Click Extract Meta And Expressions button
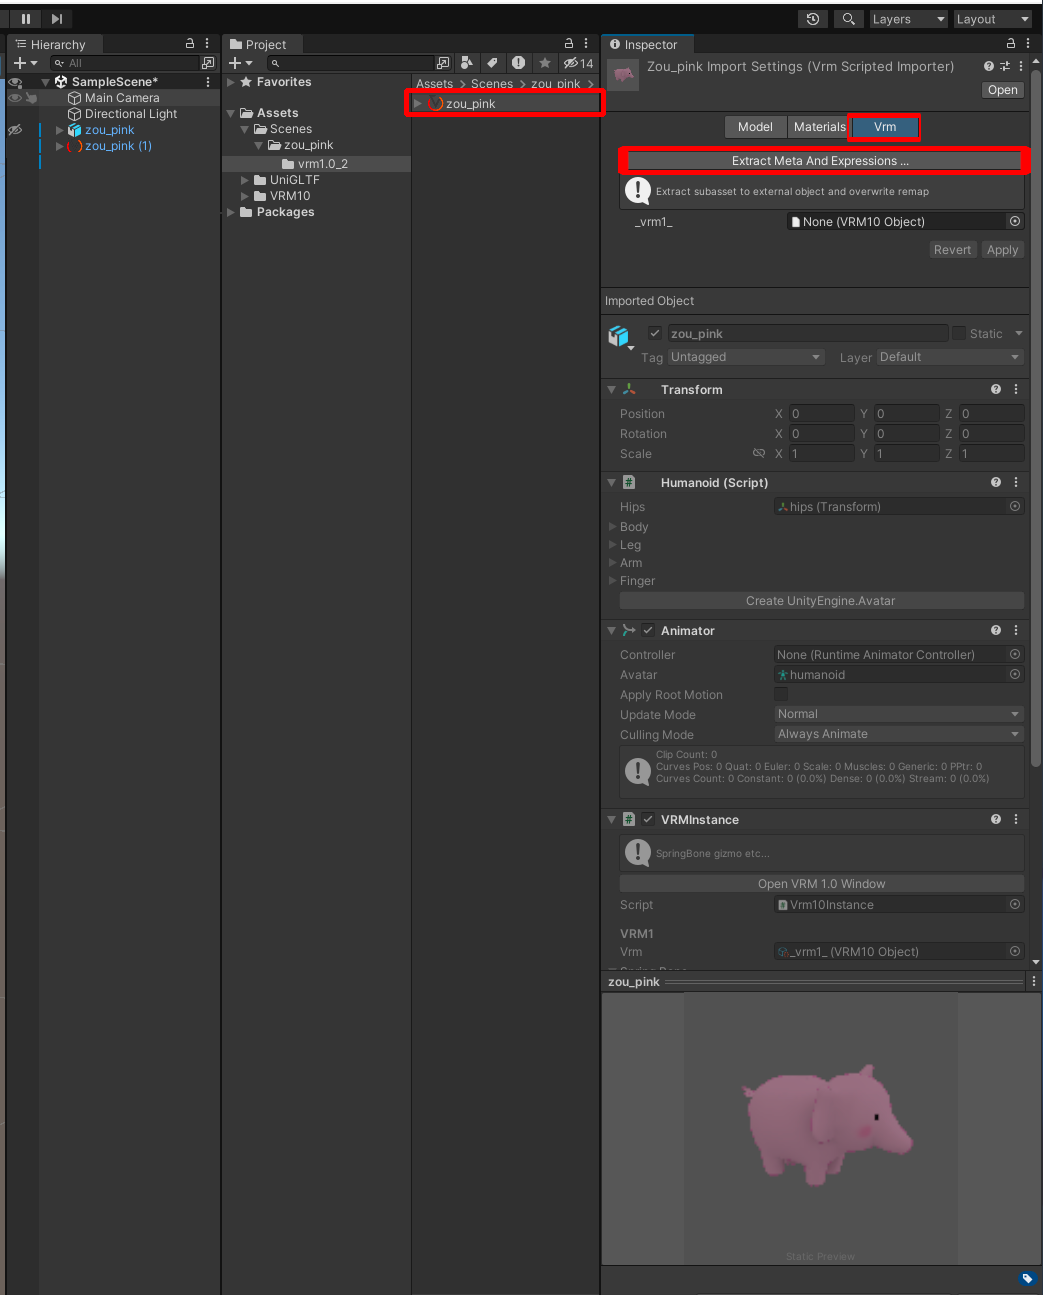Image resolution: width=1043 pixels, height=1295 pixels. tap(820, 161)
